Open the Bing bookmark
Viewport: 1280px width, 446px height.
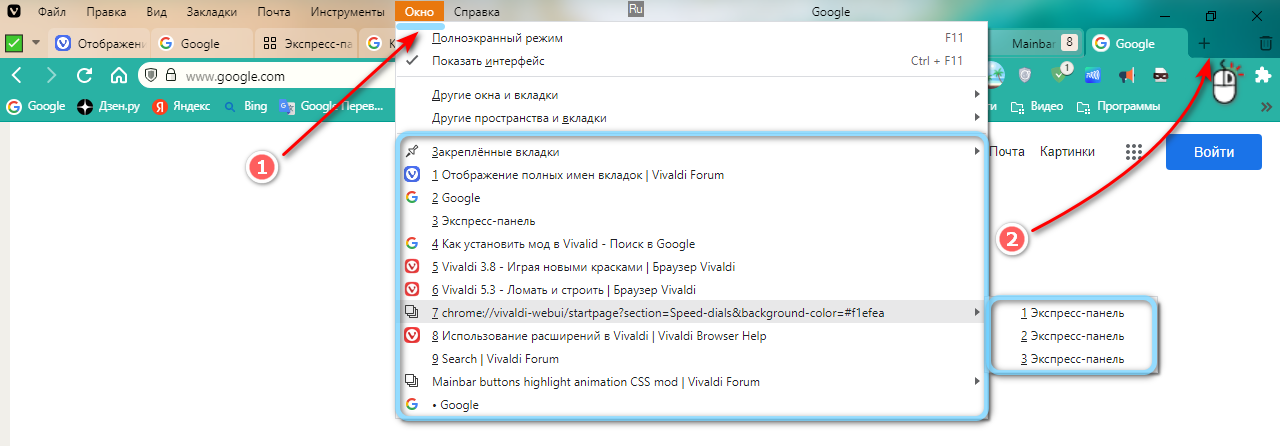[x=245, y=106]
